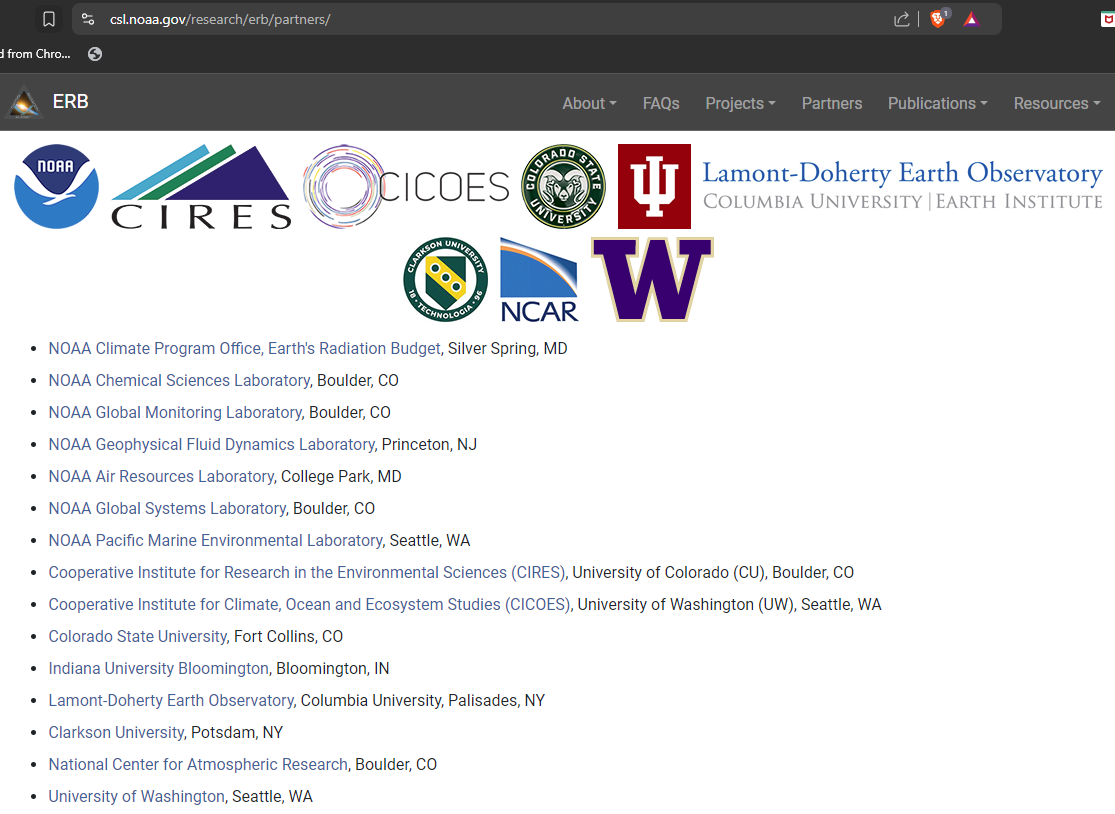This screenshot has height=814, width=1115.
Task: Click 'University of Colorado (CU), Boulder, CO' text
Action: coord(713,572)
